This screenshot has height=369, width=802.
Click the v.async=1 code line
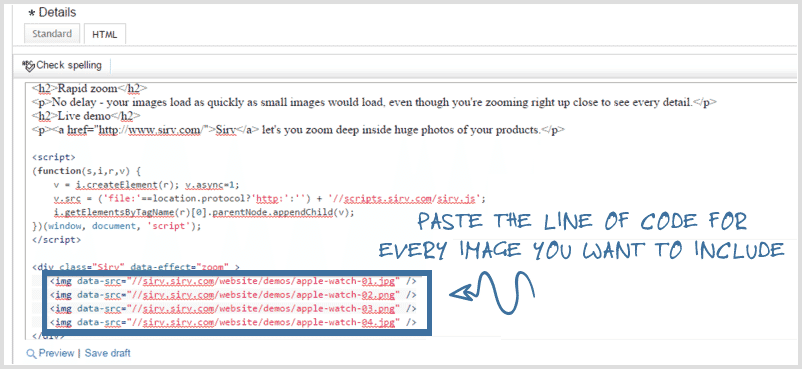pyautogui.click(x=146, y=185)
